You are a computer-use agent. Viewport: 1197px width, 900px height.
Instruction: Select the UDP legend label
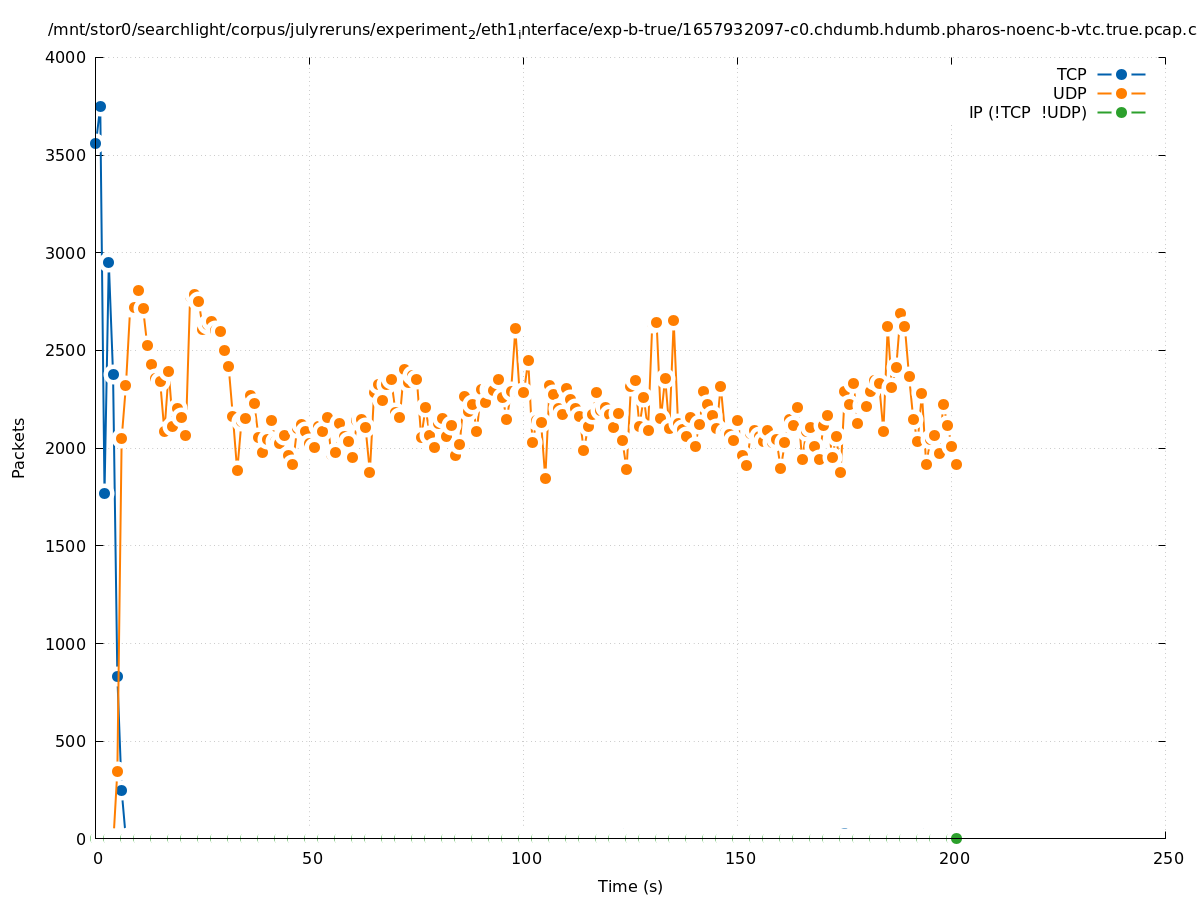[1069, 93]
